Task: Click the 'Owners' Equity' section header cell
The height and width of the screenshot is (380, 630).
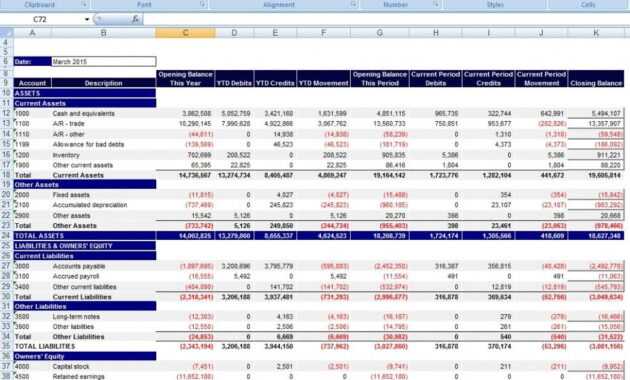Action: pyautogui.click(x=84, y=356)
